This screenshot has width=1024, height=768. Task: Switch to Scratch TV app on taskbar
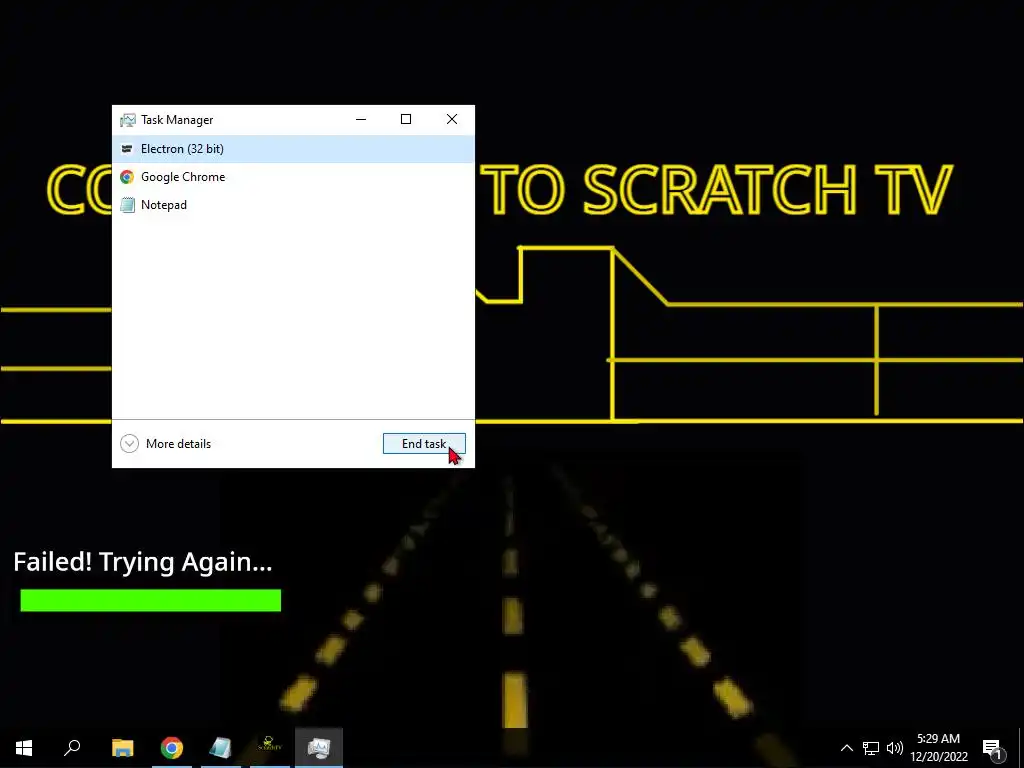coord(270,748)
